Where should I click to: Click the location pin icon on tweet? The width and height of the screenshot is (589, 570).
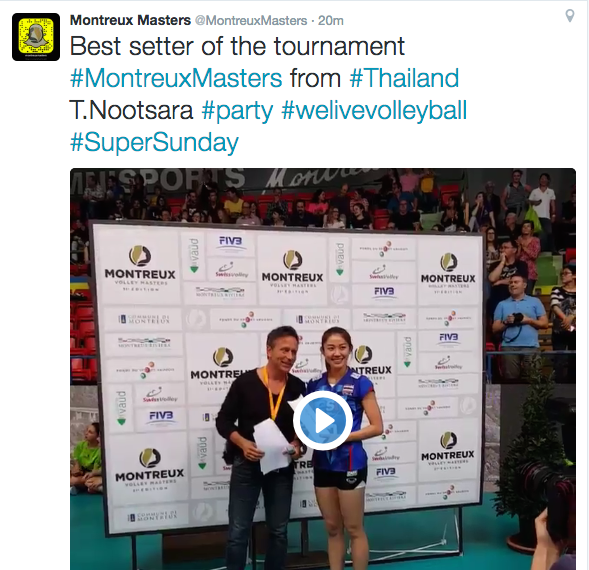point(570,16)
